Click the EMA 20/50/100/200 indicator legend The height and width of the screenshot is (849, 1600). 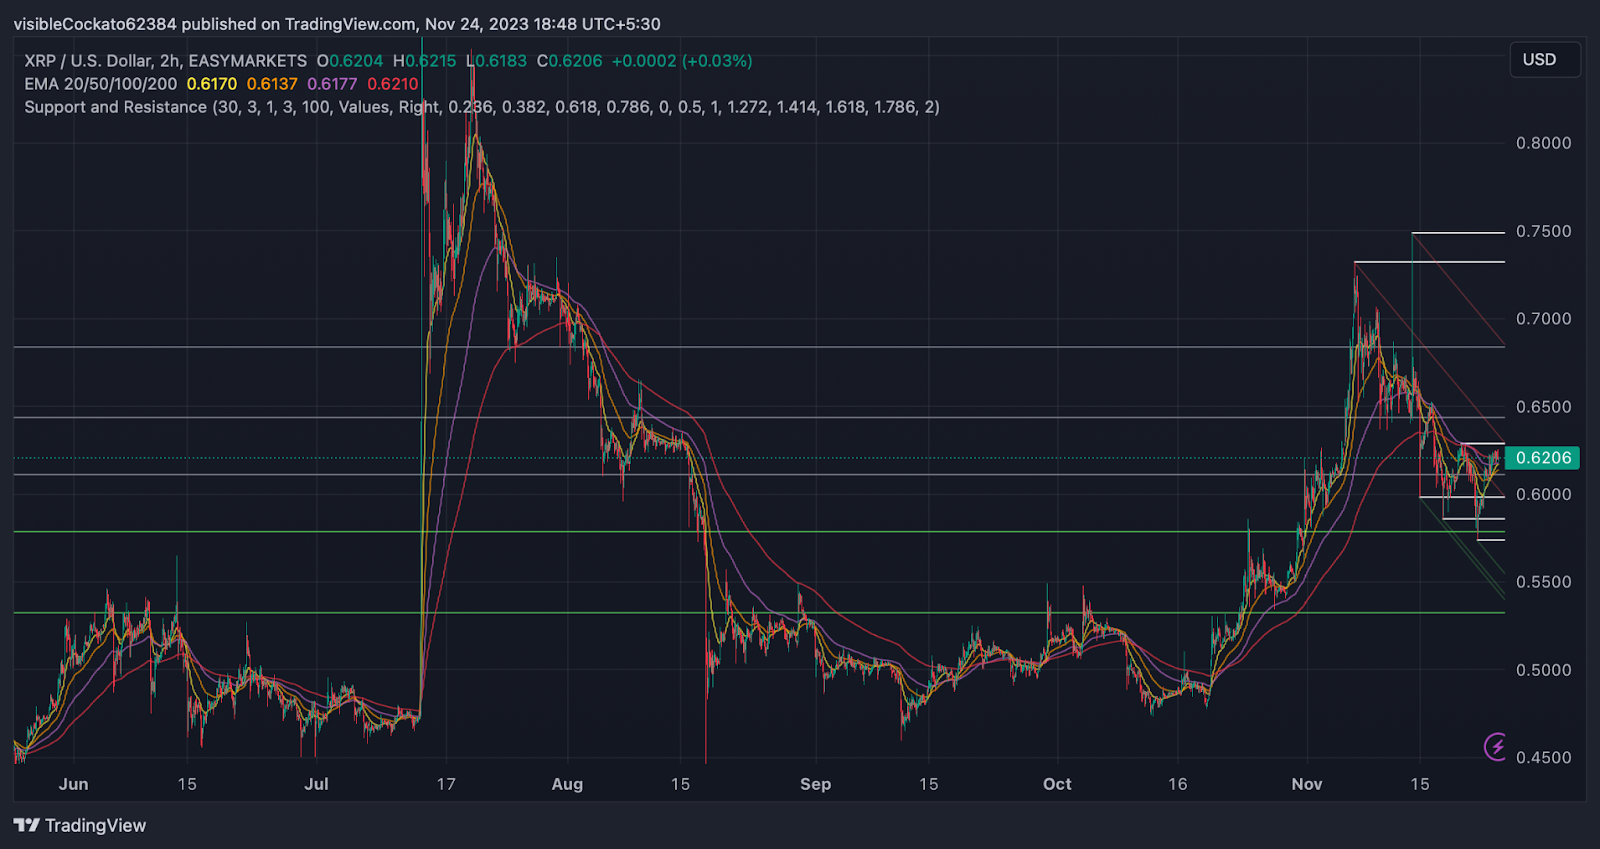101,84
